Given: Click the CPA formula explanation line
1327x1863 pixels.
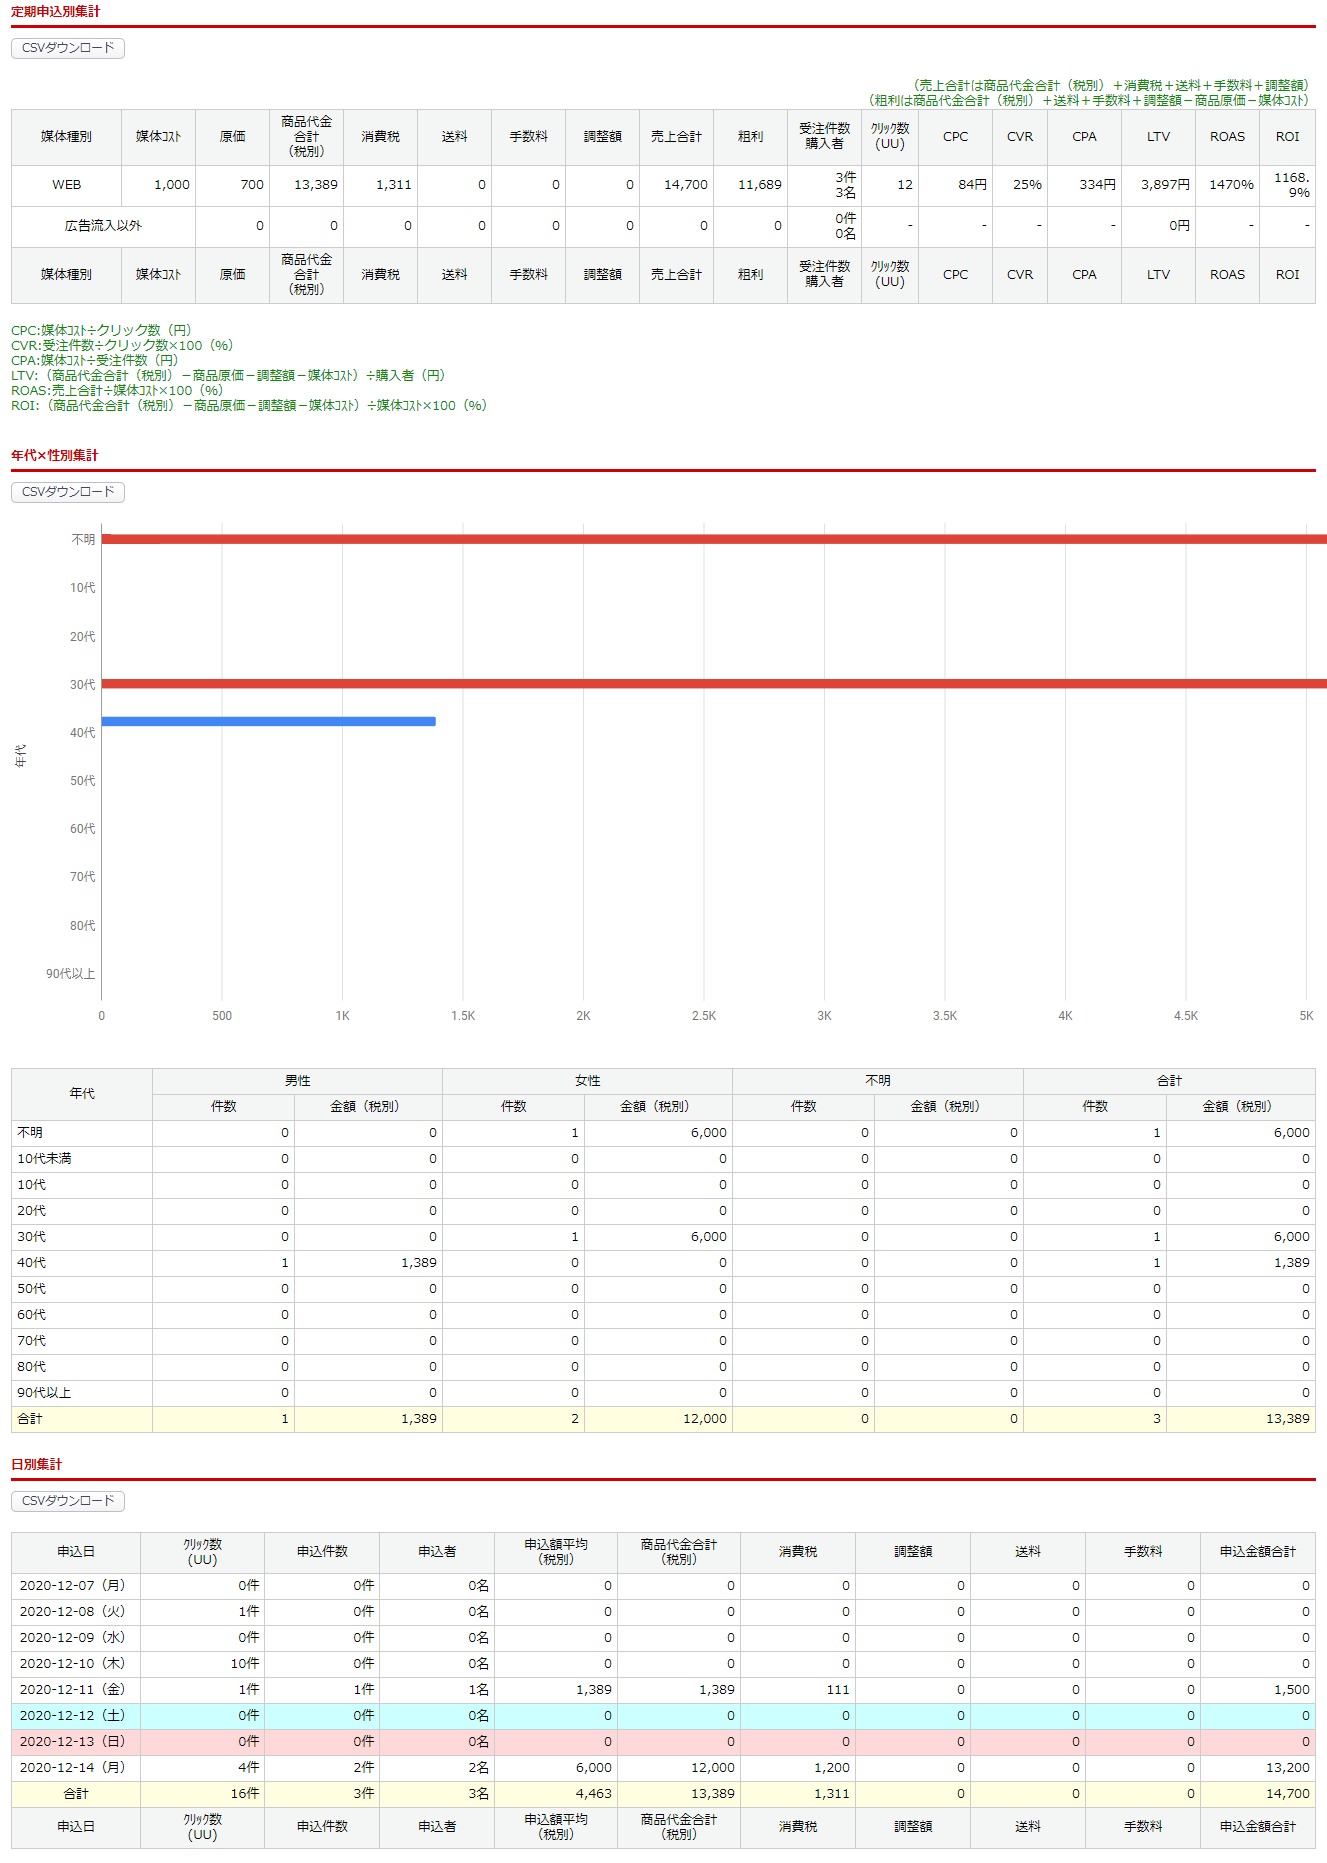Looking at the screenshot, I should pos(95,361).
